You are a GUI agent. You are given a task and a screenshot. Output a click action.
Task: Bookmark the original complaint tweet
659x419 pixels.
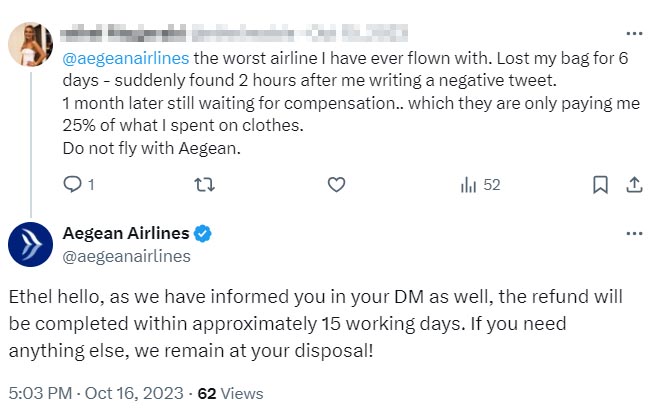pyautogui.click(x=599, y=185)
